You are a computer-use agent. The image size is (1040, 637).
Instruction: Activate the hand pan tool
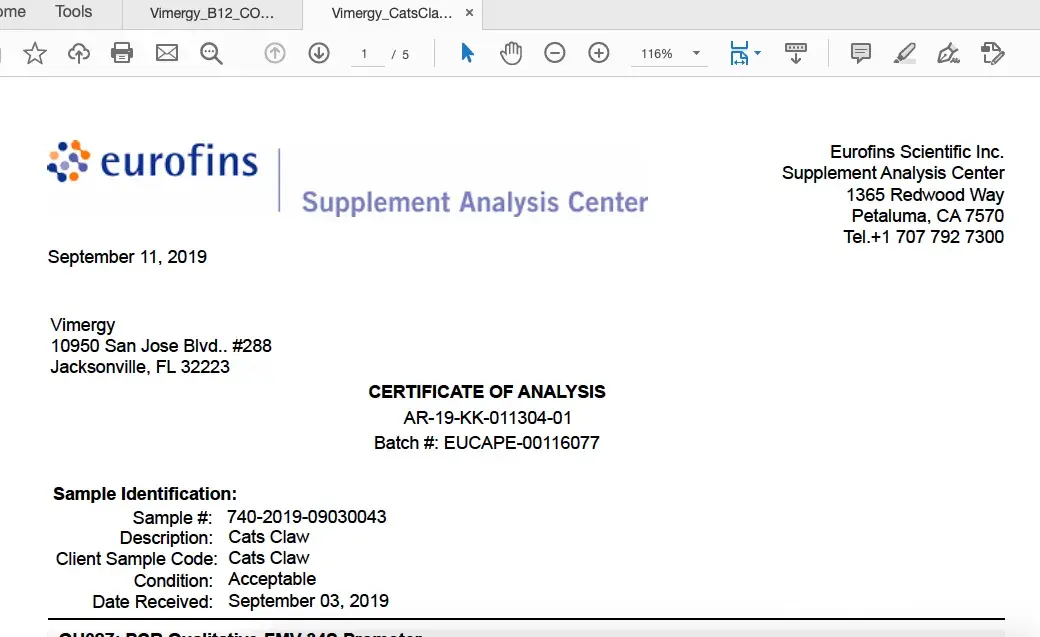(x=511, y=53)
